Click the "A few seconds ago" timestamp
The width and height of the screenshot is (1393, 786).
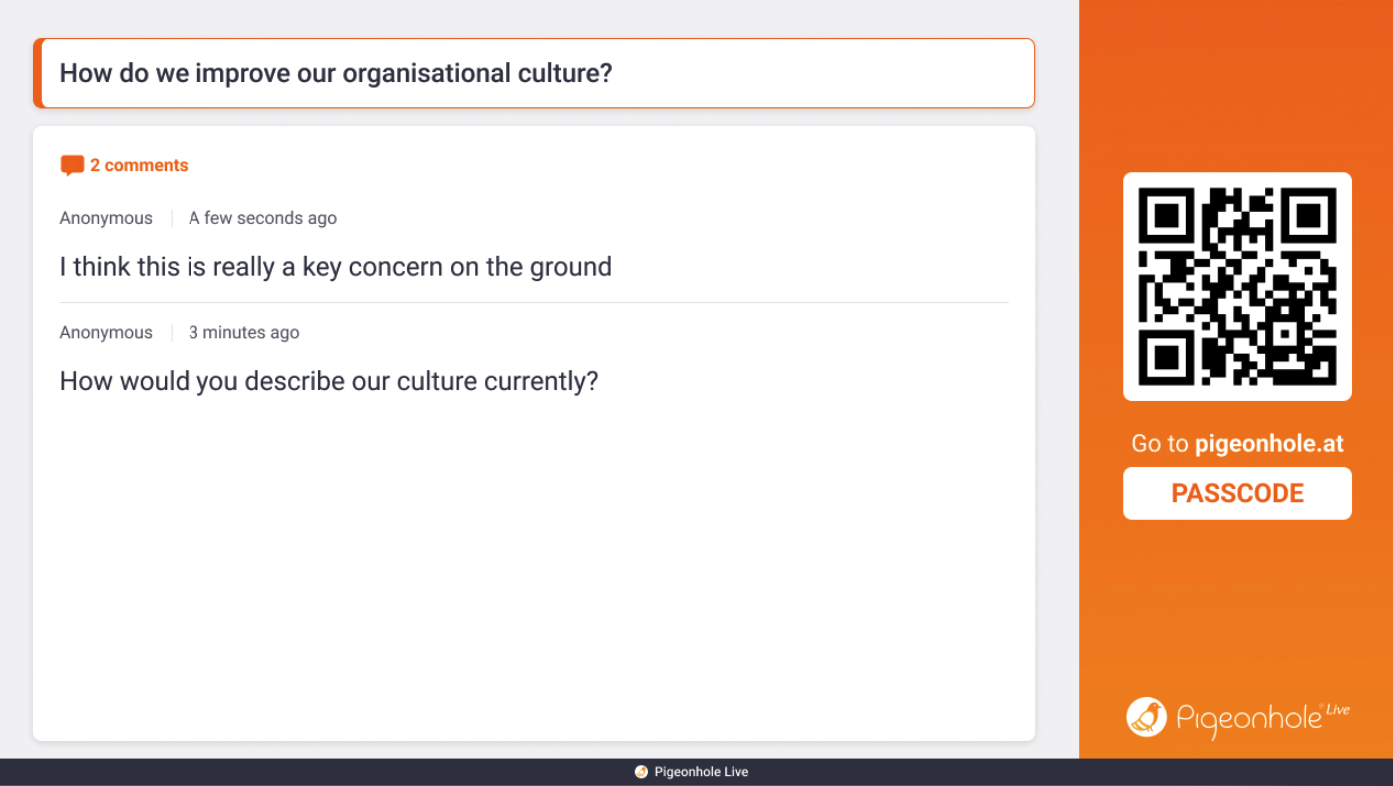tap(263, 218)
